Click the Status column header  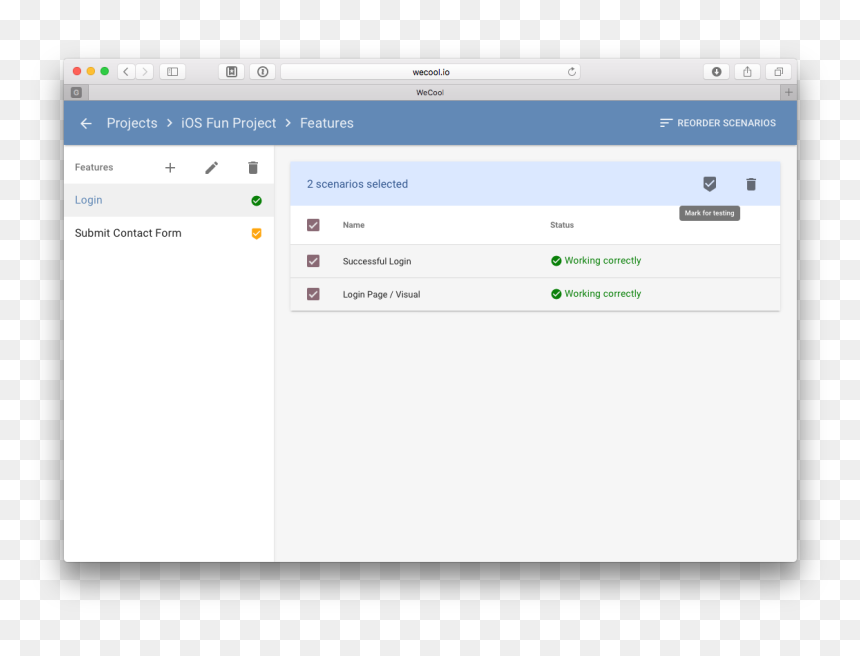tap(562, 225)
